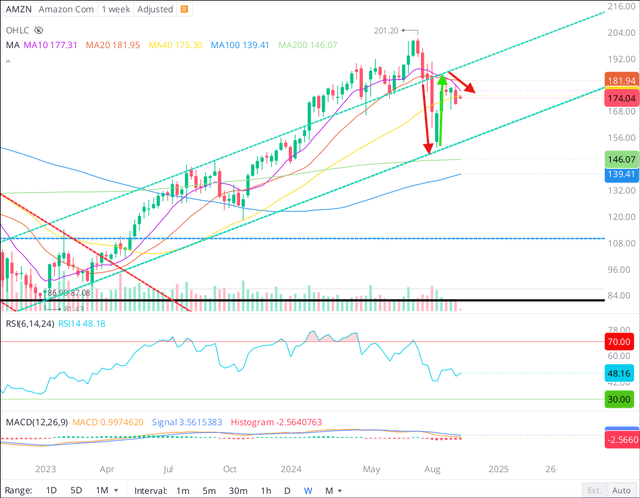Viewport: 640px width, 498px height.
Task: Switch interval to 30m
Action: pyautogui.click(x=238, y=490)
